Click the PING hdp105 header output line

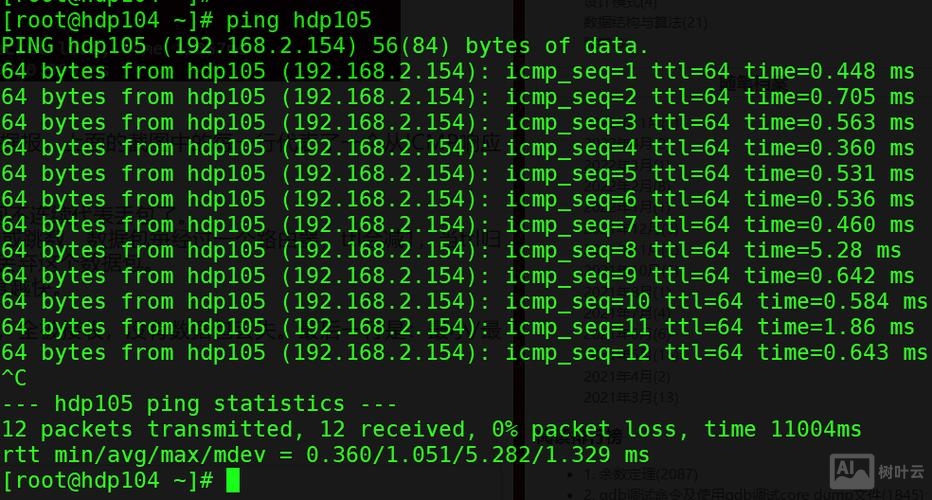325,45
